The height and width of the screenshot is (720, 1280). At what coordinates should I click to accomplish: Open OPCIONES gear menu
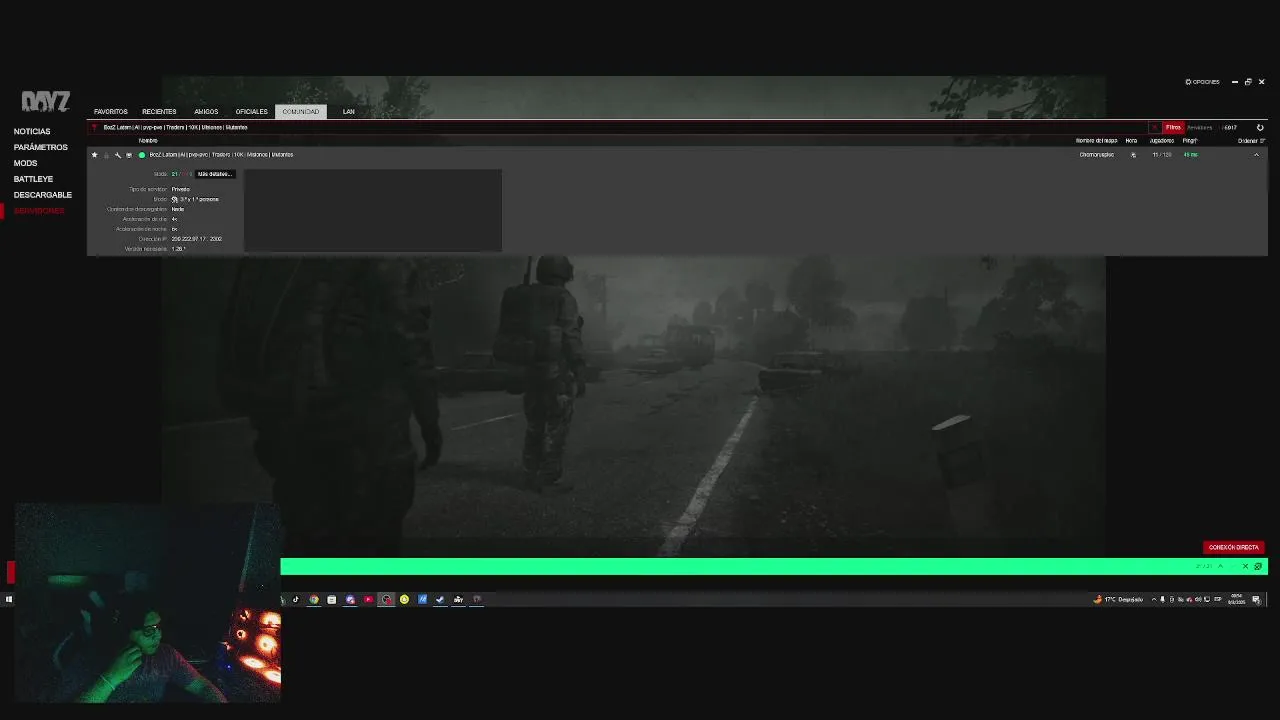coord(1202,82)
